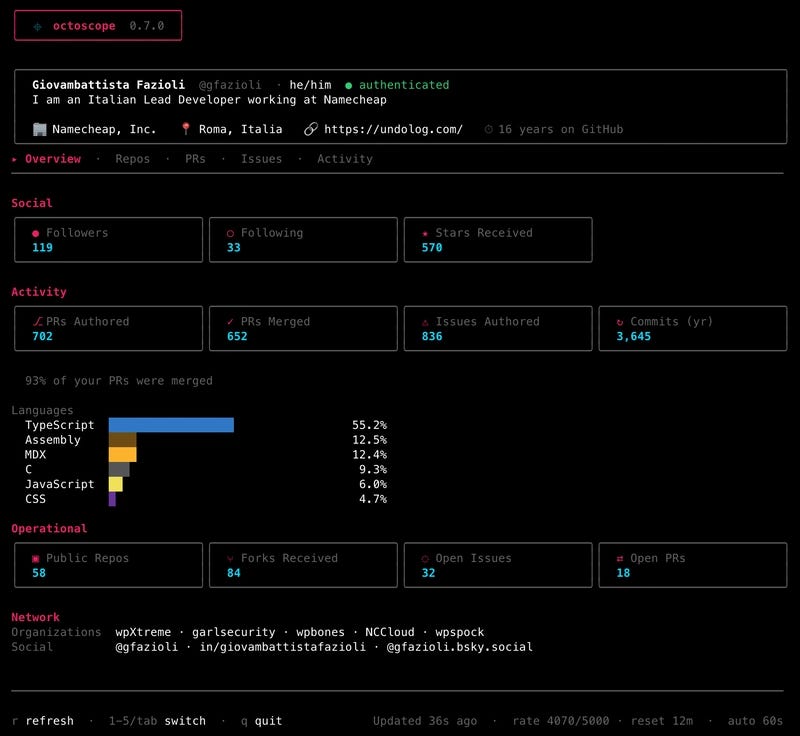Click the green authenticated status dot
This screenshot has width=800, height=736.
click(348, 86)
